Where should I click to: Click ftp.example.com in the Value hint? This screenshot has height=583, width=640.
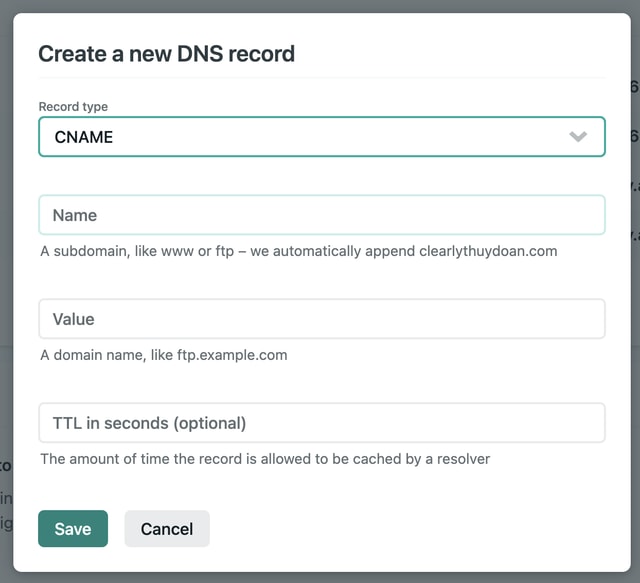(232, 355)
